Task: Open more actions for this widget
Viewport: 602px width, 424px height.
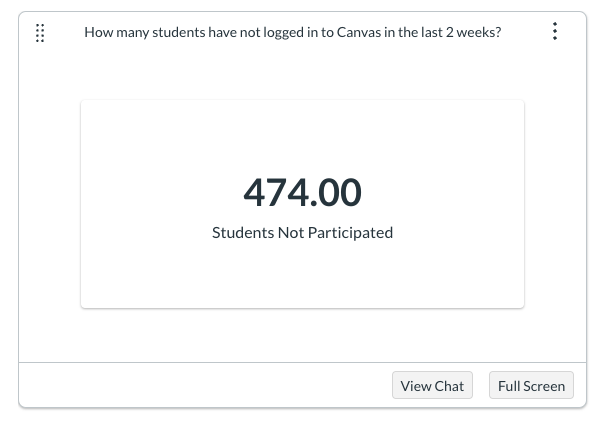Action: pyautogui.click(x=555, y=32)
